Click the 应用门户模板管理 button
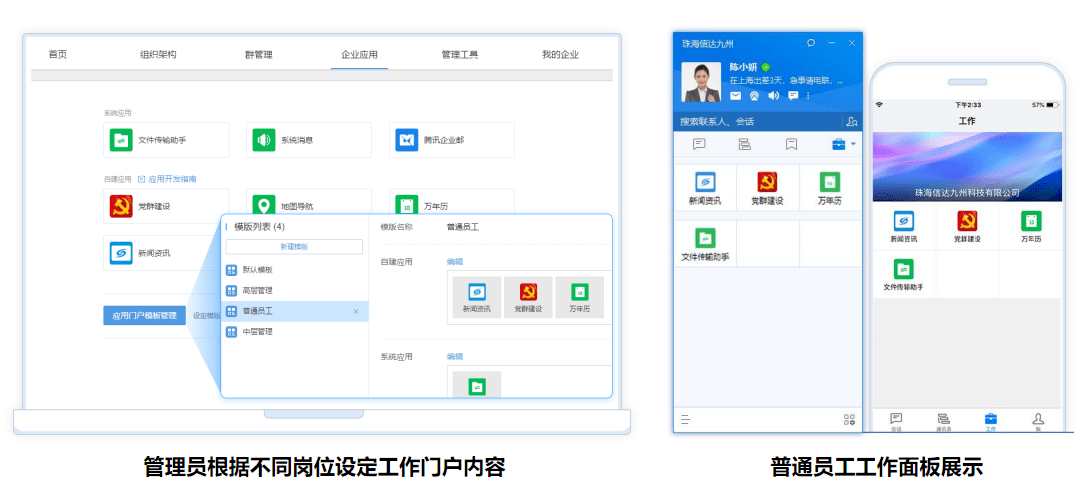This screenshot has width=1091, height=486. pyautogui.click(x=144, y=315)
